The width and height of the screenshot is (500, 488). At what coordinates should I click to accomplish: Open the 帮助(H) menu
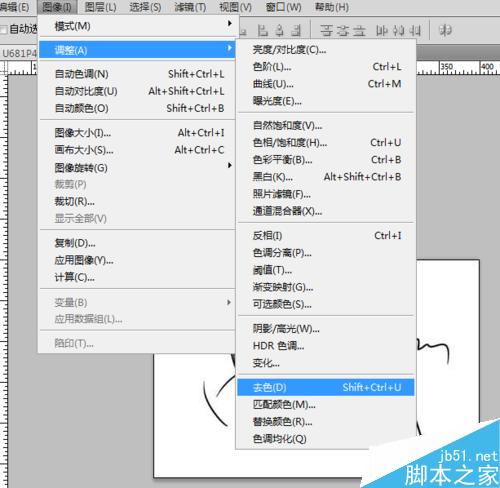(332, 7)
